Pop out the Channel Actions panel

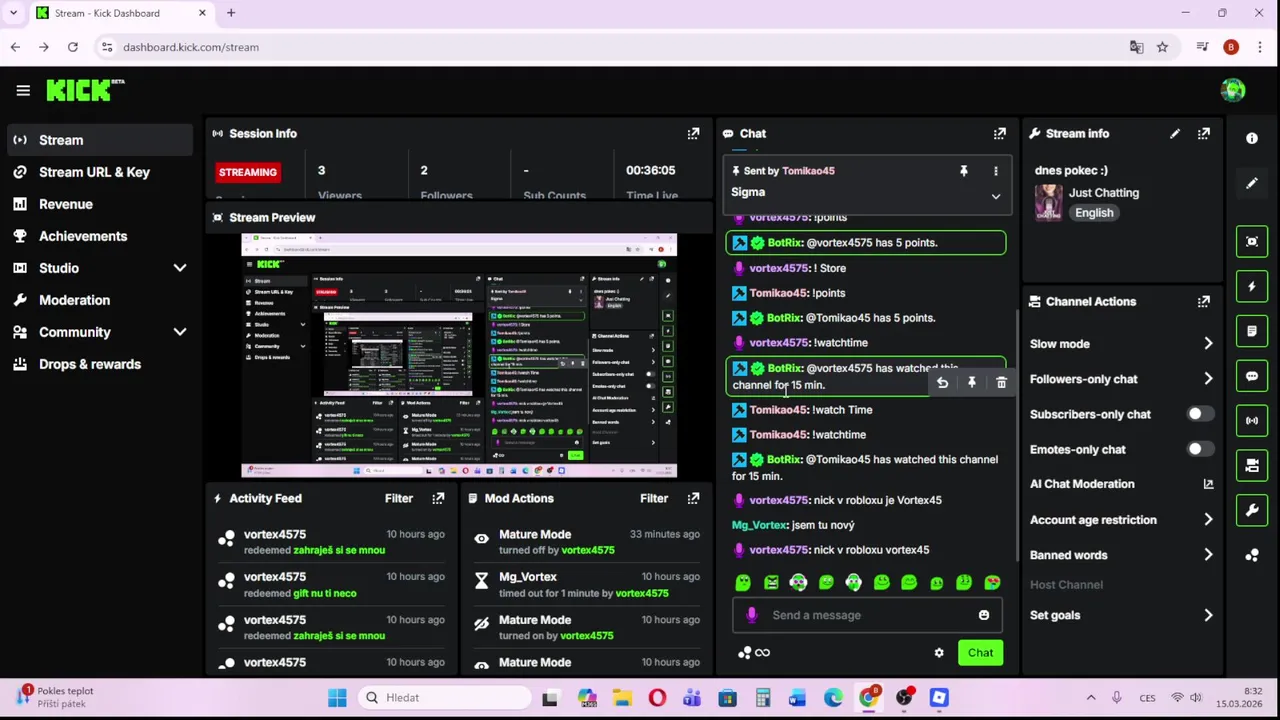tap(1204, 301)
